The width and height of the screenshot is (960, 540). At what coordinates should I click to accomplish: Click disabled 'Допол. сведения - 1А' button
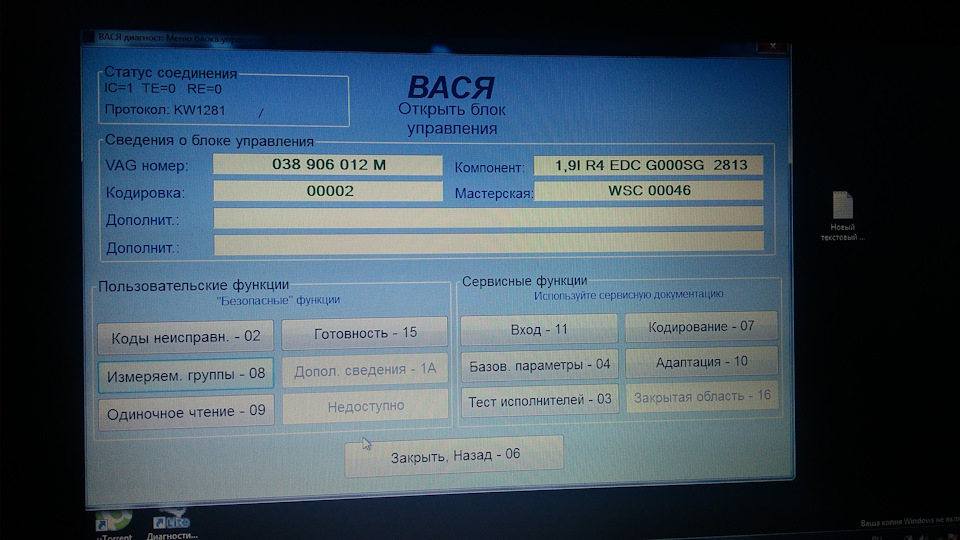coord(365,369)
